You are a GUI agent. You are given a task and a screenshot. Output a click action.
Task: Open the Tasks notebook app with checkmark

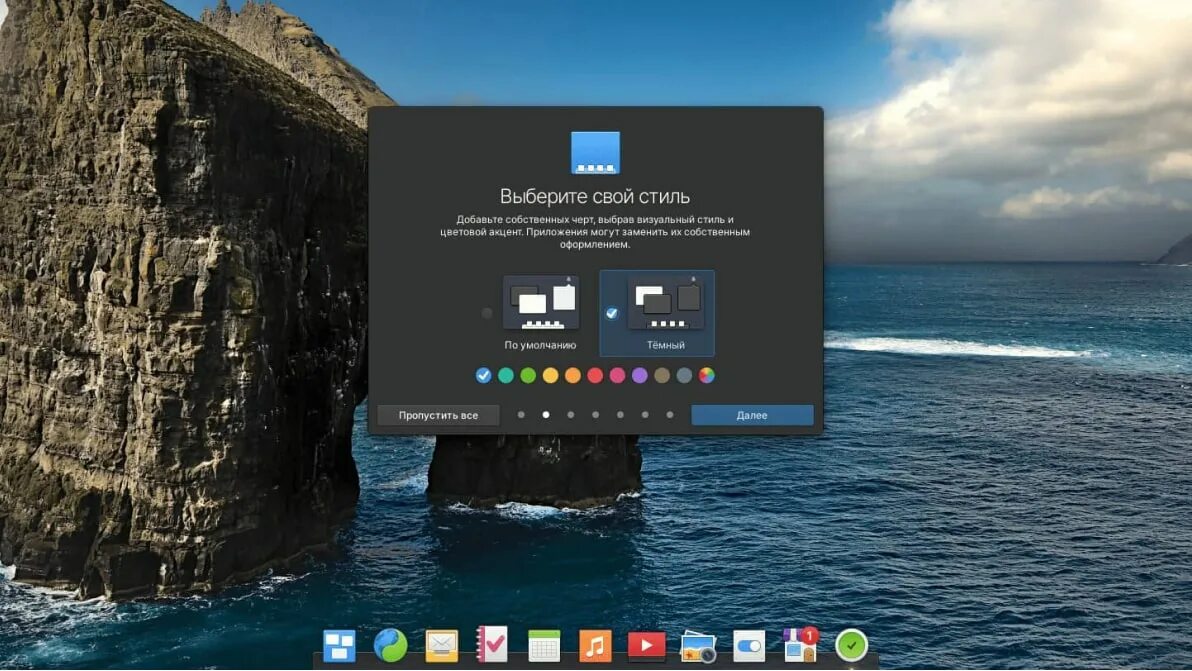coord(492,644)
